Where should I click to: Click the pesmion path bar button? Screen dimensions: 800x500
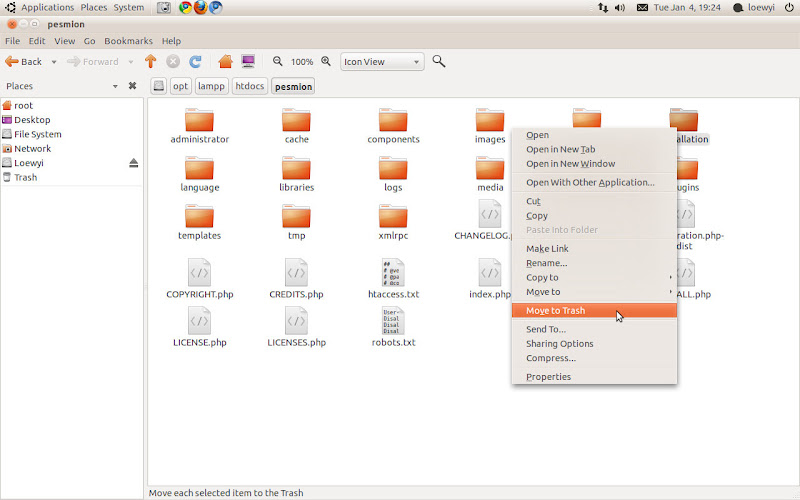coord(293,86)
